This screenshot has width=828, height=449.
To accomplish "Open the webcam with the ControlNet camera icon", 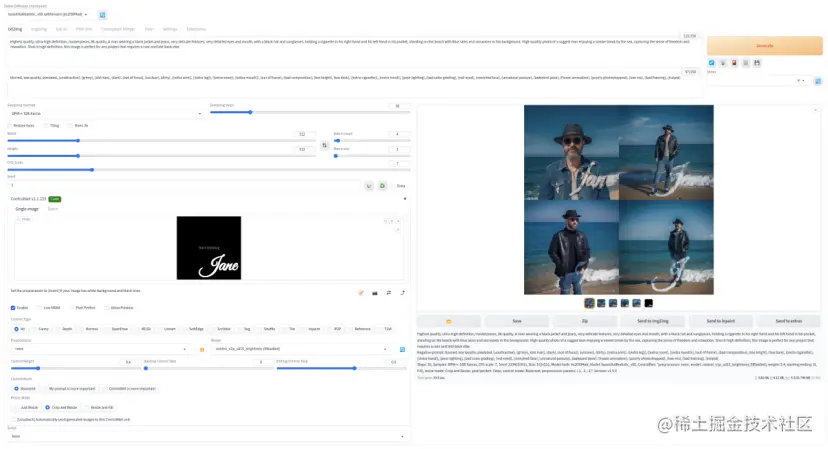I will (x=375, y=293).
